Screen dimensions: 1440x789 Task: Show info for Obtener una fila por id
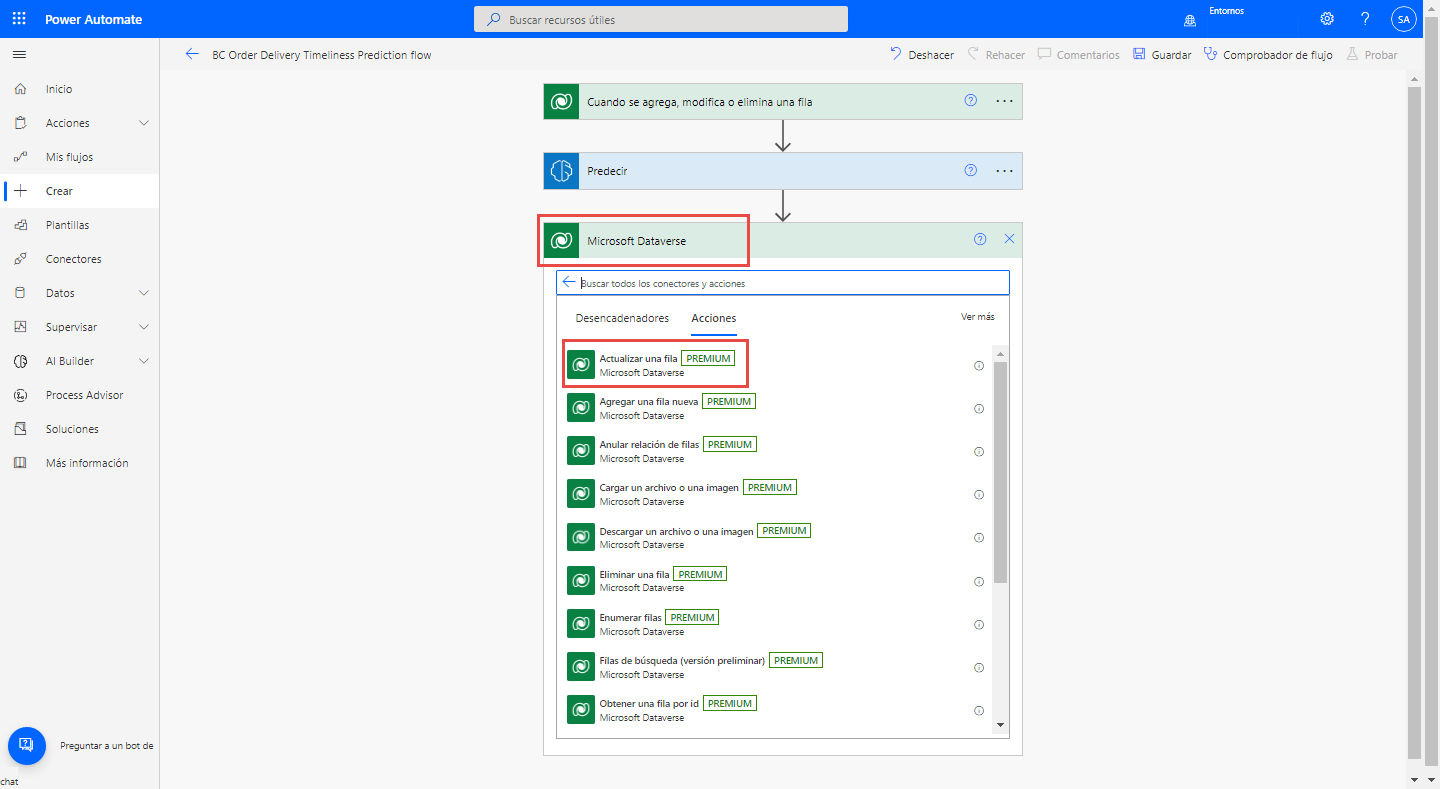tap(979, 711)
